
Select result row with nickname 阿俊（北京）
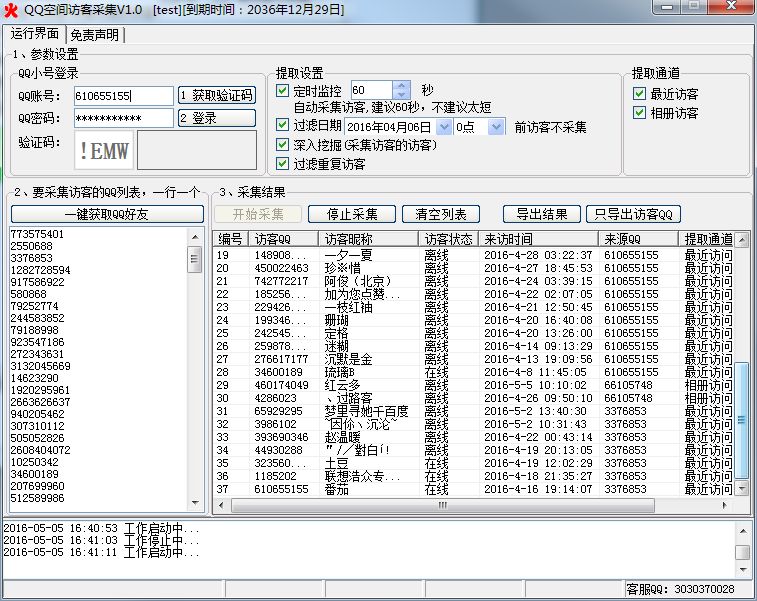point(473,281)
